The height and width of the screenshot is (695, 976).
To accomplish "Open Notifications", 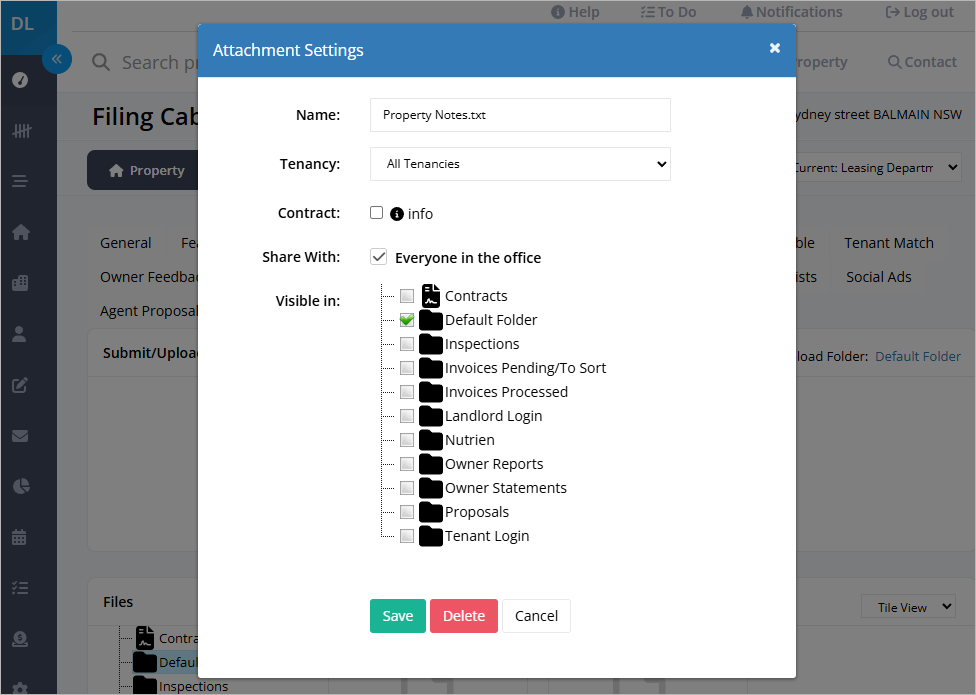I will point(791,12).
